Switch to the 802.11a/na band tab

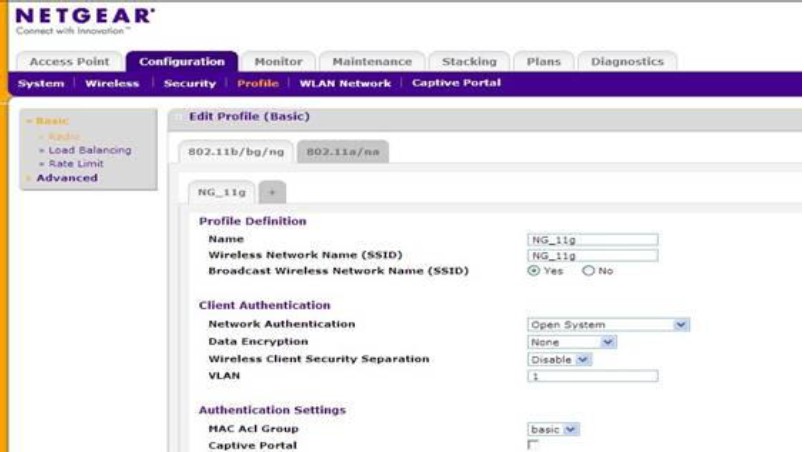343,152
